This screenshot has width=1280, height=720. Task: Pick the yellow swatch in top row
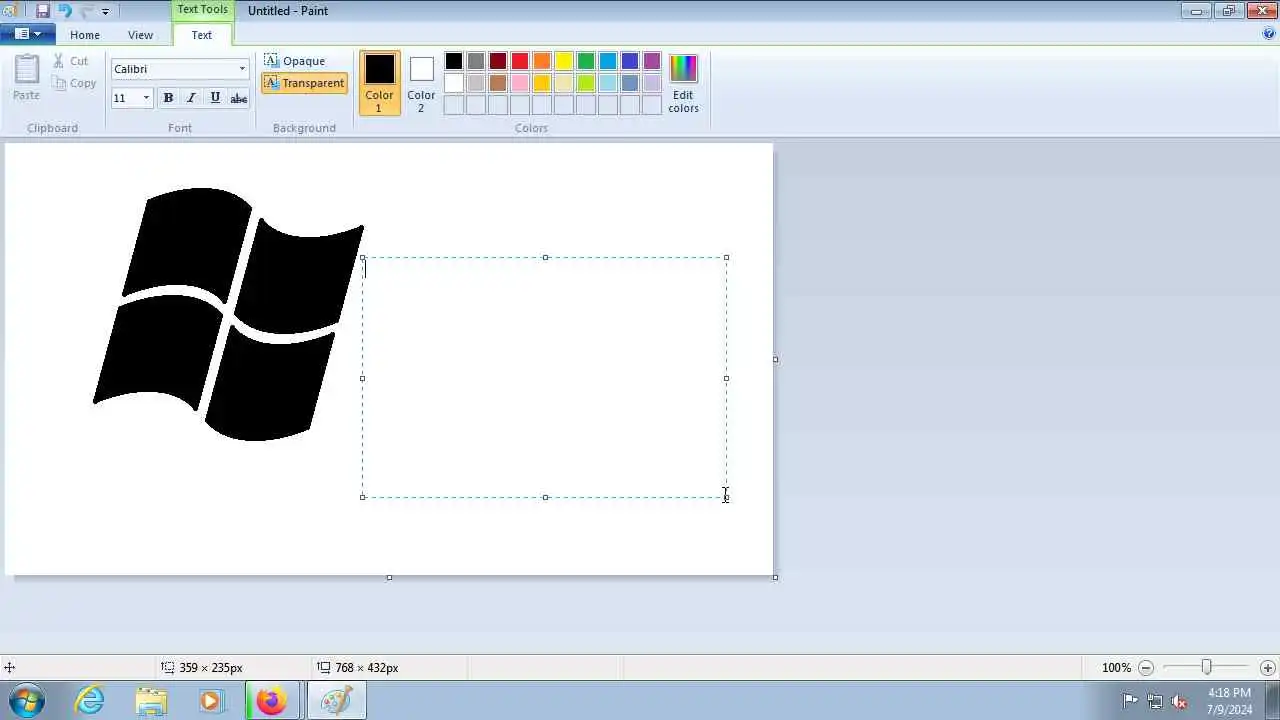(564, 61)
